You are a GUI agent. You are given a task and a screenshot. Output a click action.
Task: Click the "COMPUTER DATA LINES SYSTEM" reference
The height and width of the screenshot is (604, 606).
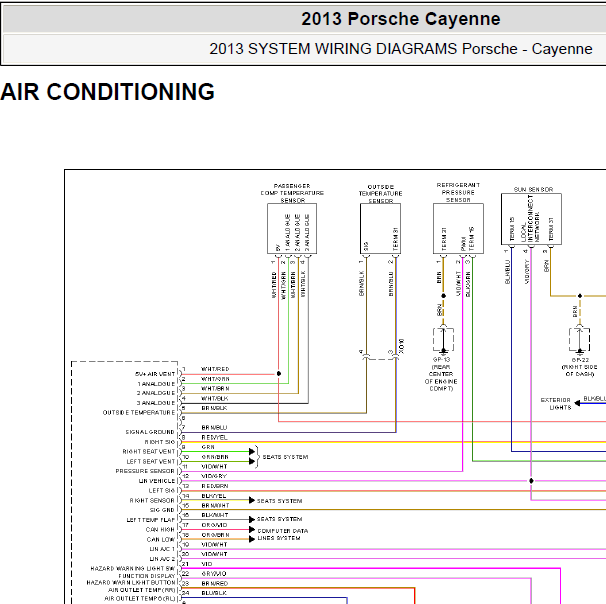pos(283,534)
